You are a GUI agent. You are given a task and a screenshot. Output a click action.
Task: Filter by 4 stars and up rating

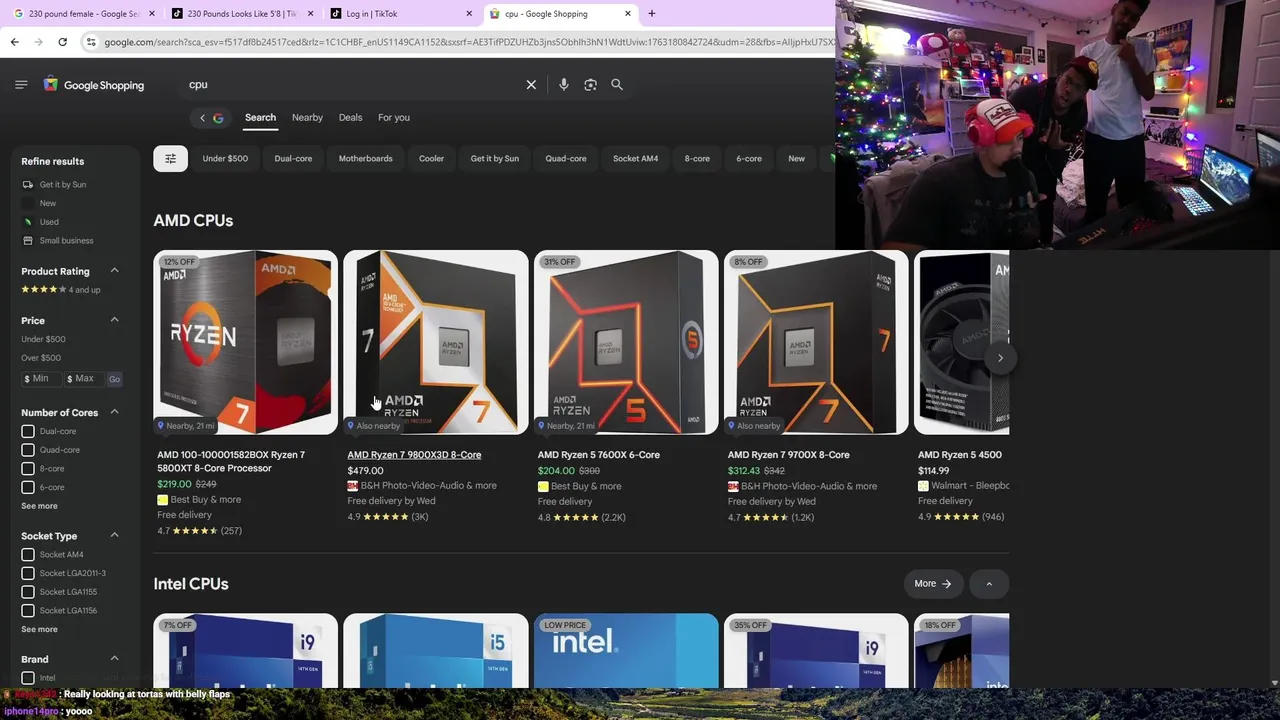(x=61, y=290)
